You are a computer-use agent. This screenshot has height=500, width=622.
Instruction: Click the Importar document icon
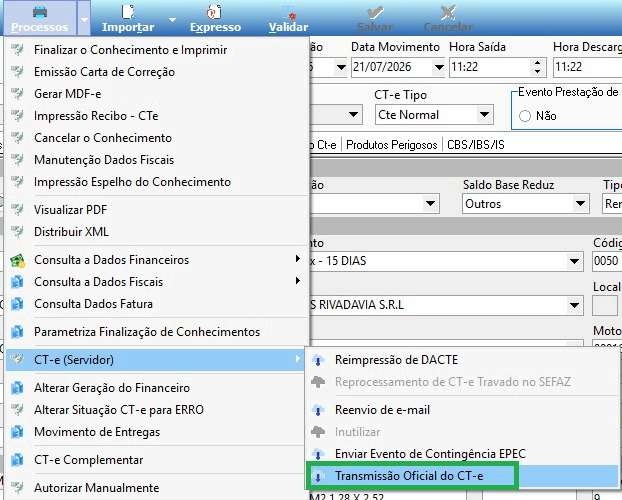coord(128,11)
